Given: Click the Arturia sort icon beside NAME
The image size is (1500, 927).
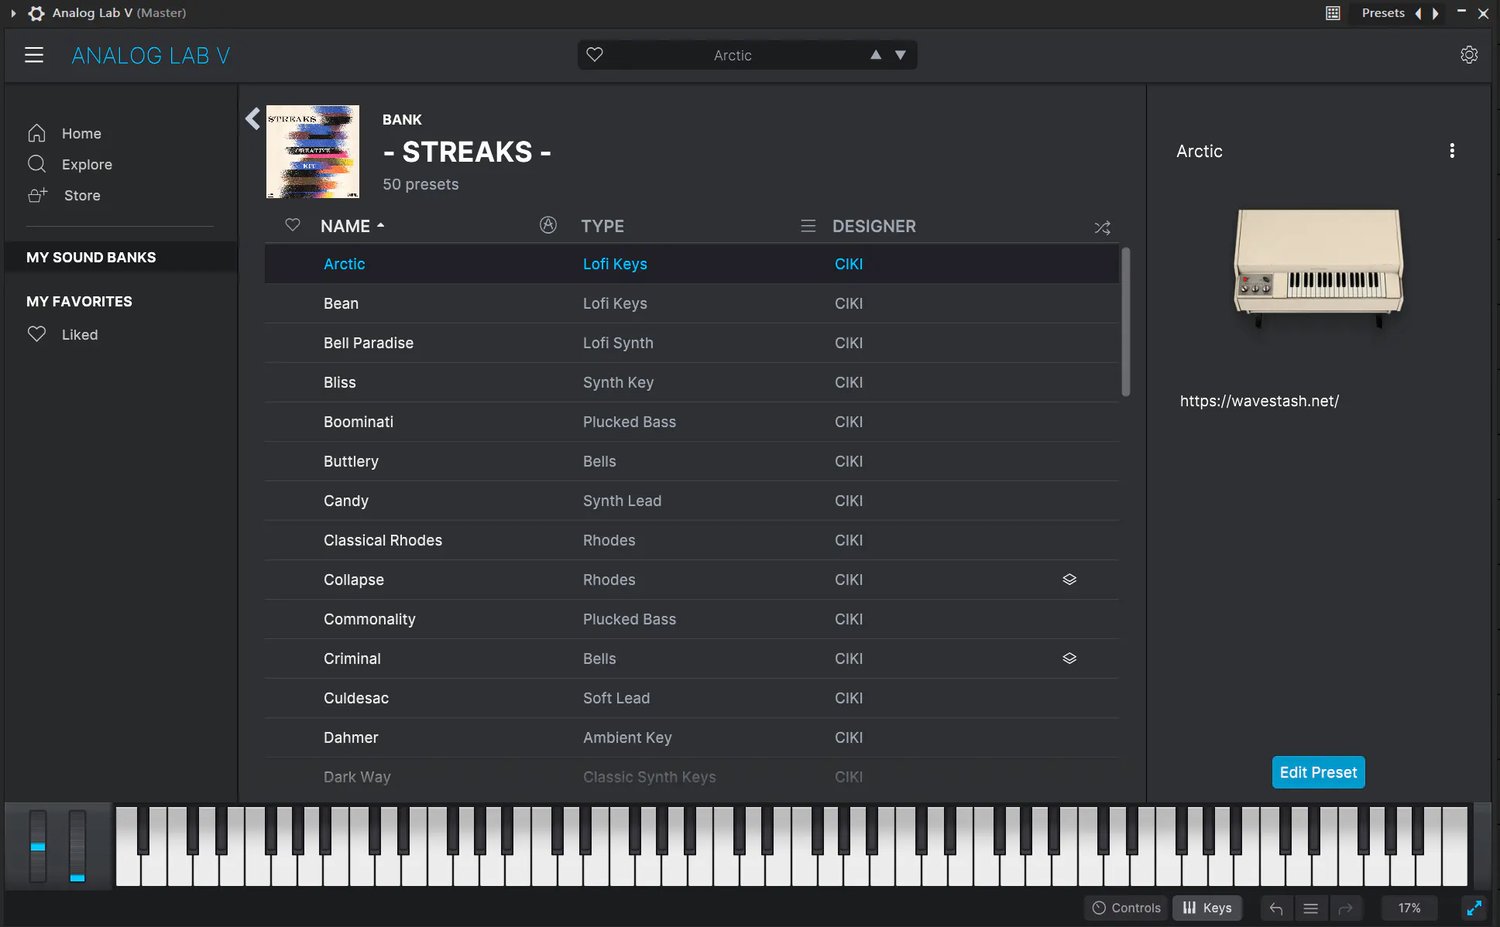Looking at the screenshot, I should point(548,225).
